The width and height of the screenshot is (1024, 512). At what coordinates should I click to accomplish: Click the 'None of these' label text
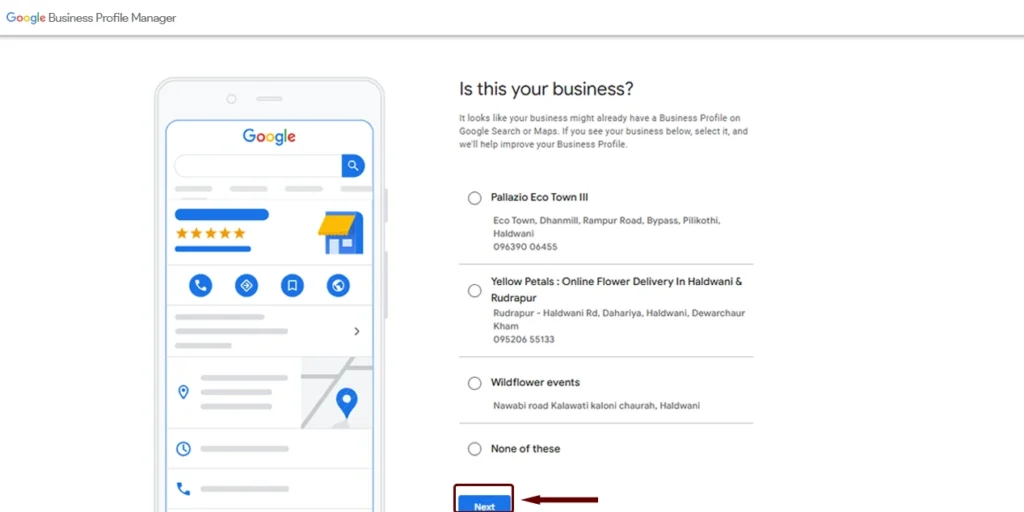point(525,449)
